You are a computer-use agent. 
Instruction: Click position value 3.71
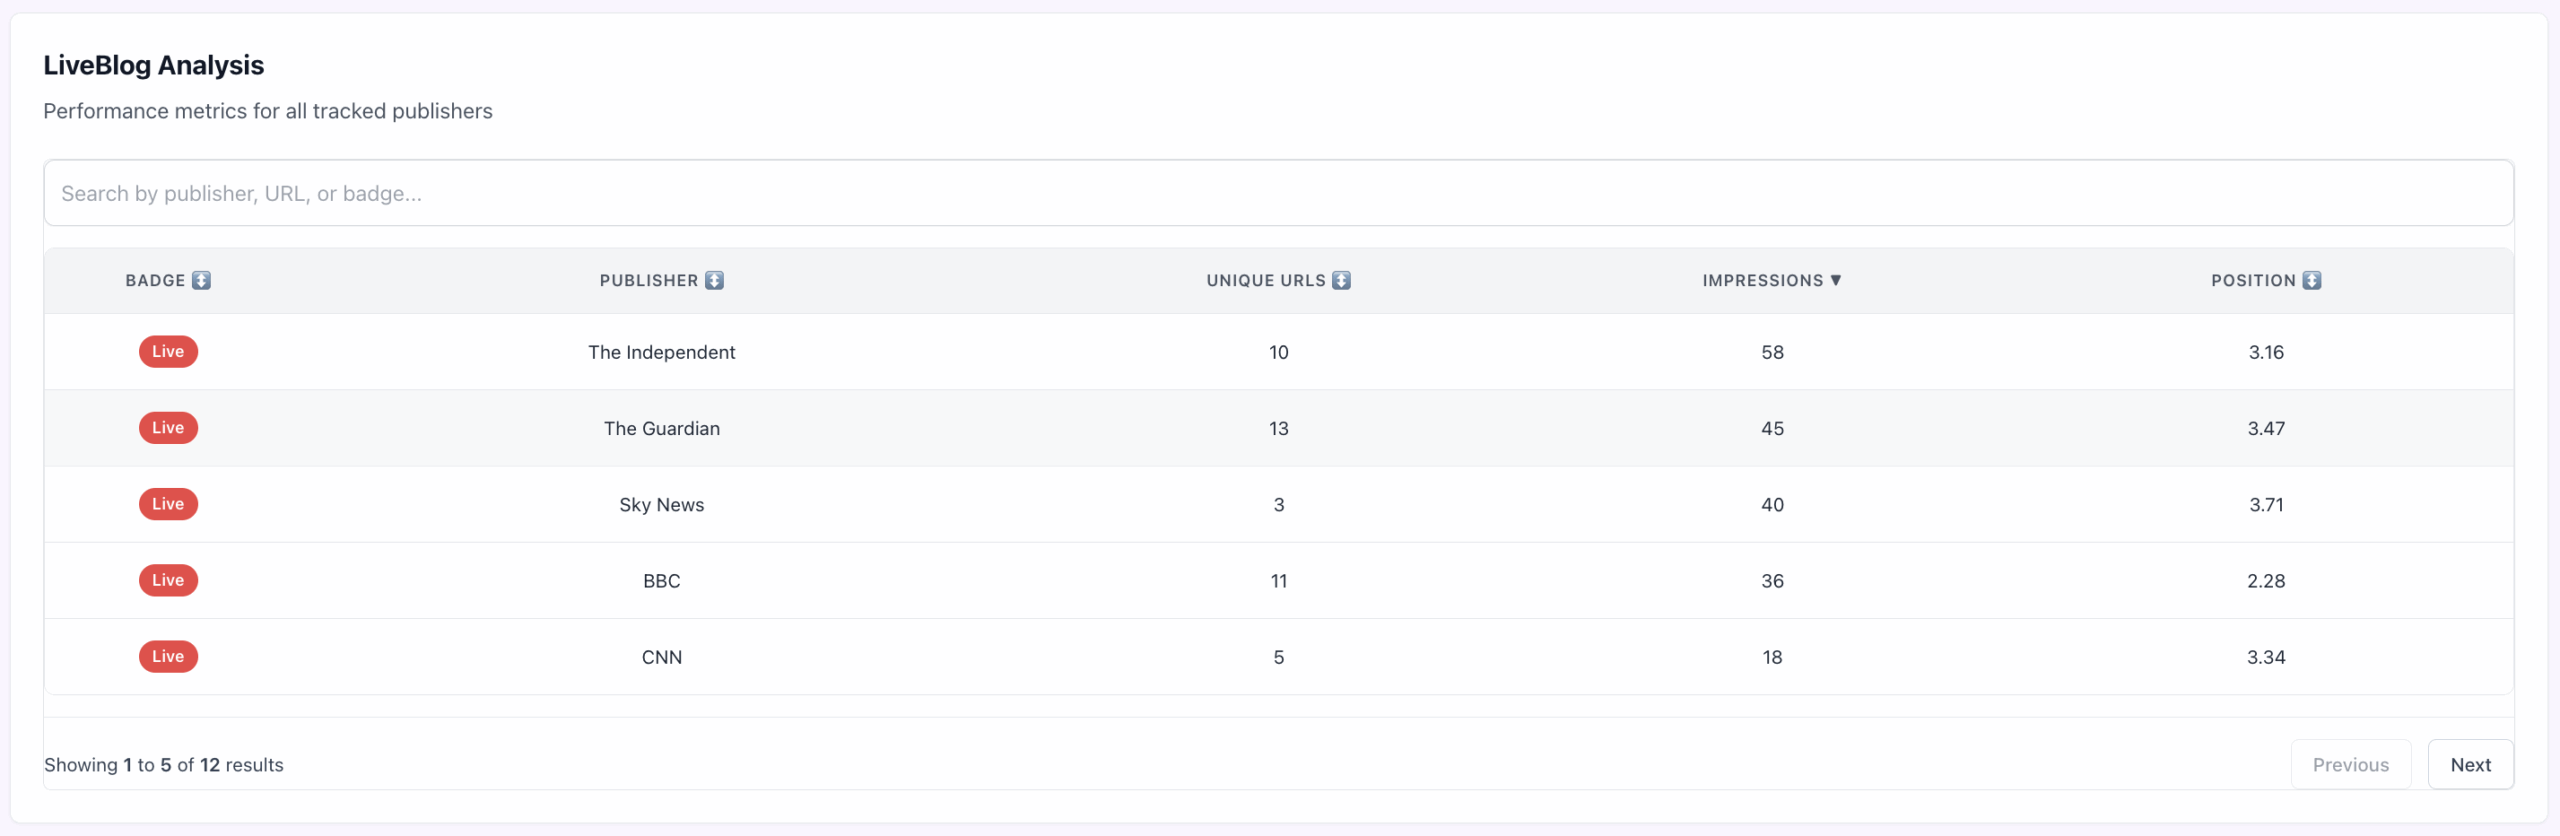click(x=2266, y=505)
